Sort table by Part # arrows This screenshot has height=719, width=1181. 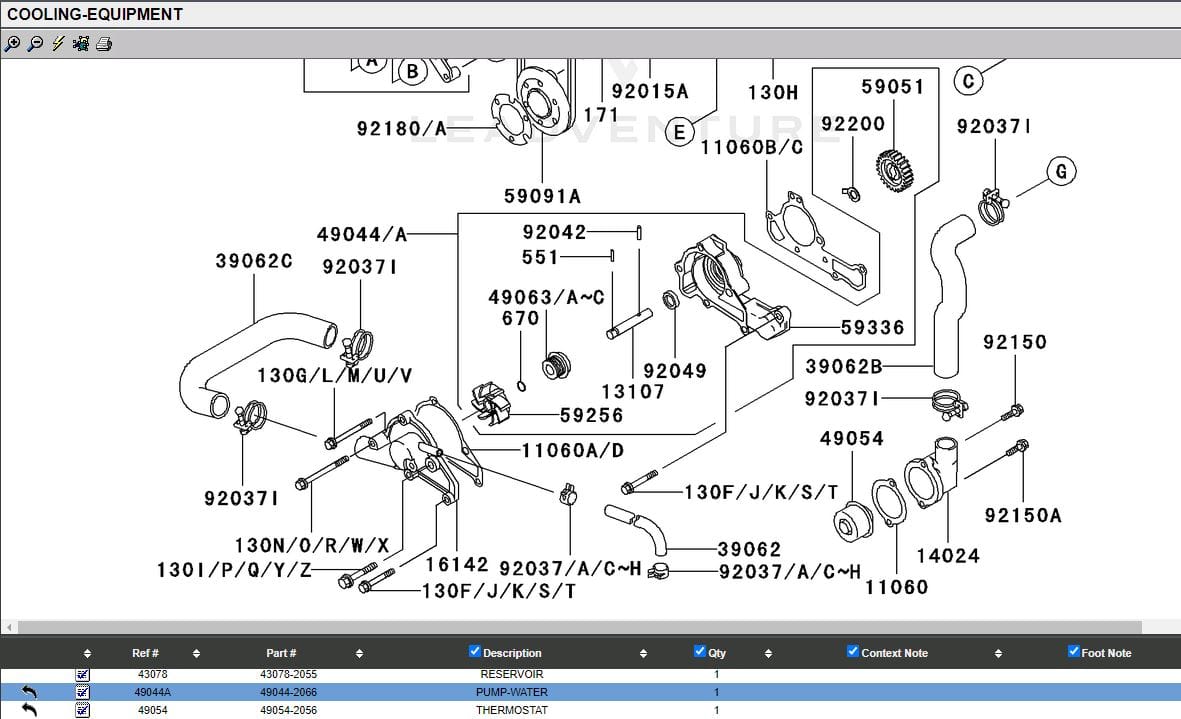(359, 654)
